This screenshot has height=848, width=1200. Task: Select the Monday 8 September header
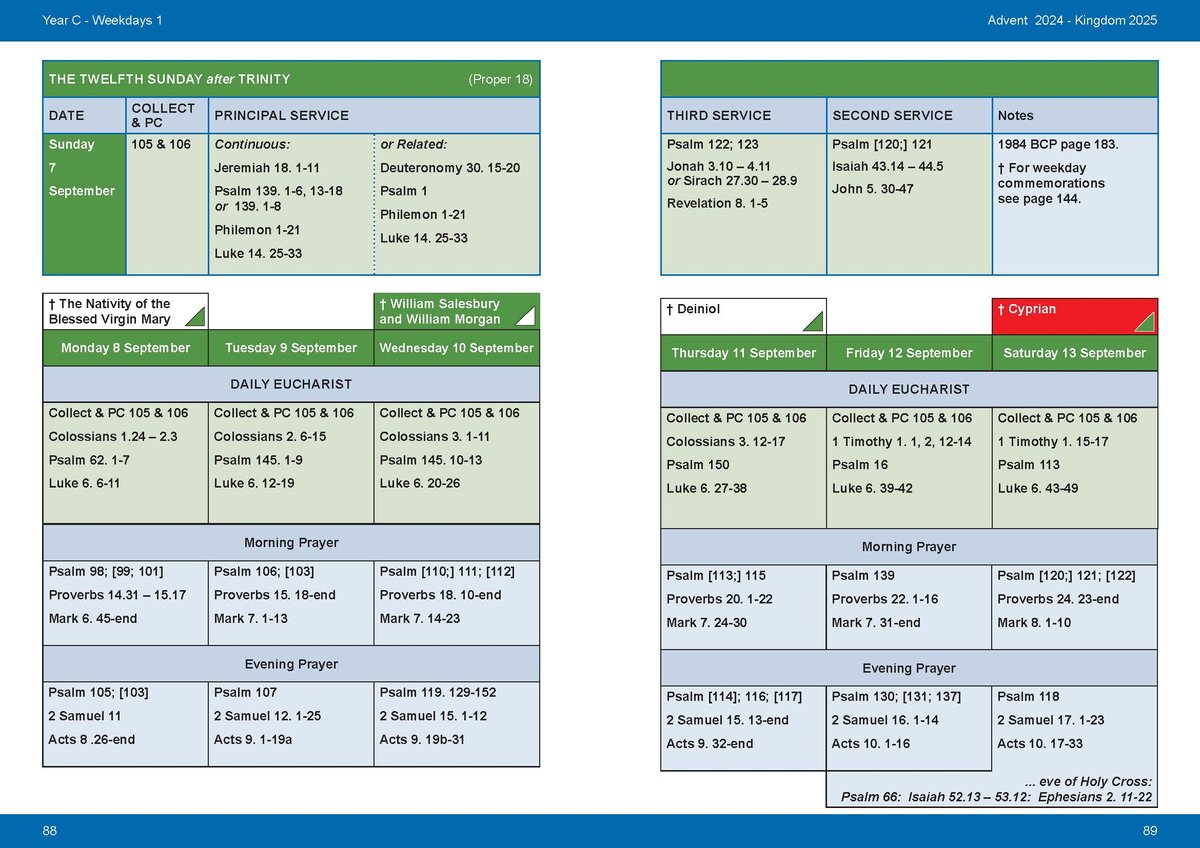(125, 348)
